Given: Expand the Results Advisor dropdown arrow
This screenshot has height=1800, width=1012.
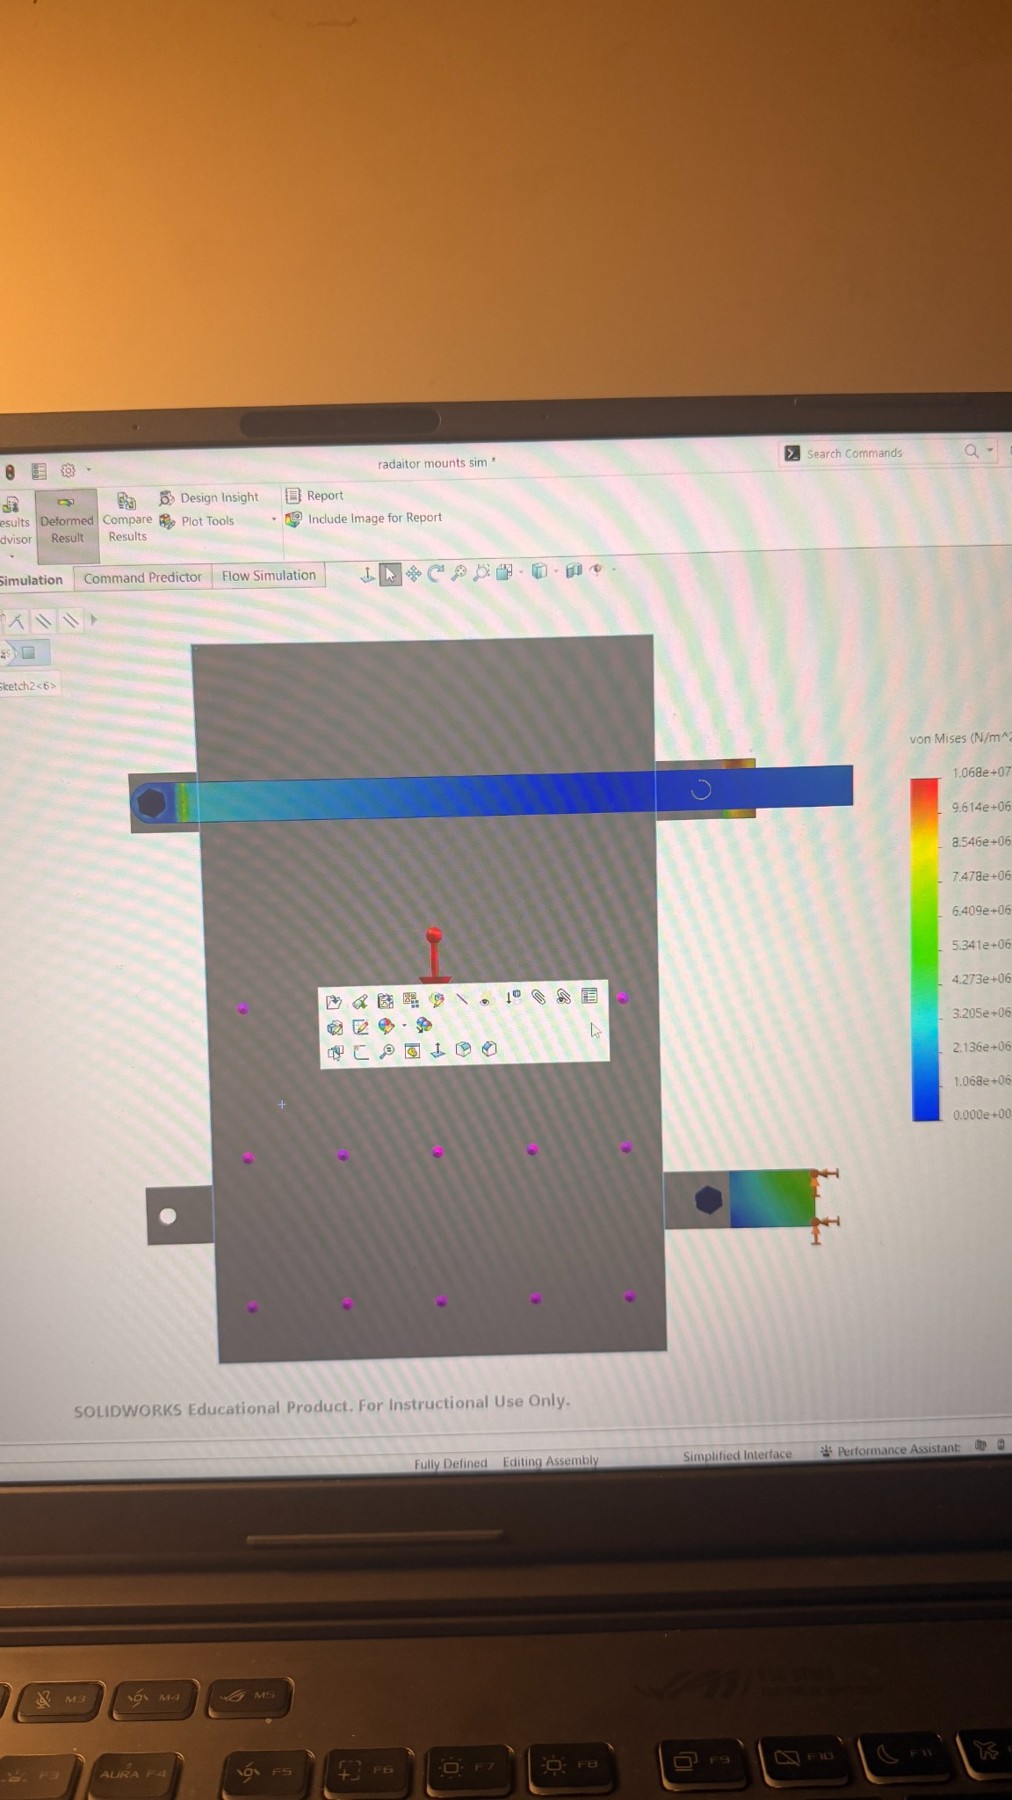Looking at the screenshot, I should pyautogui.click(x=11, y=556).
